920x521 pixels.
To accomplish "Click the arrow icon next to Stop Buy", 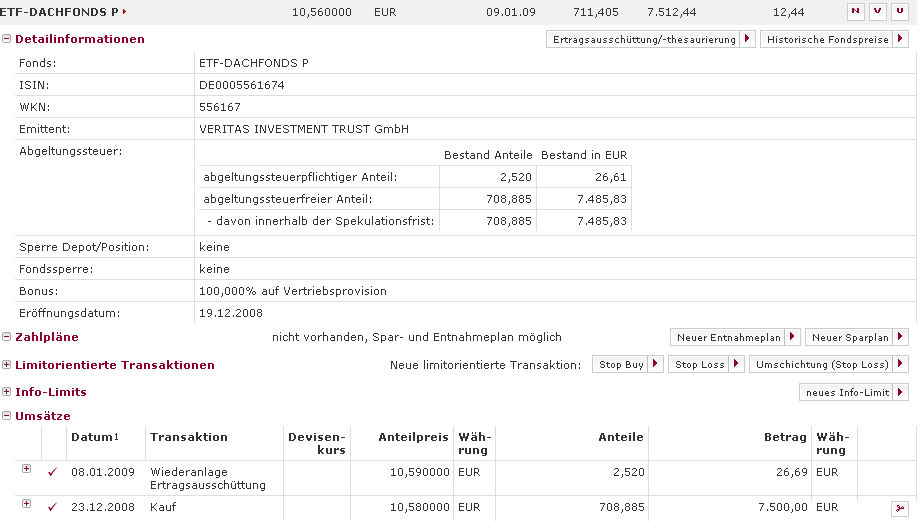I will 656,365.
